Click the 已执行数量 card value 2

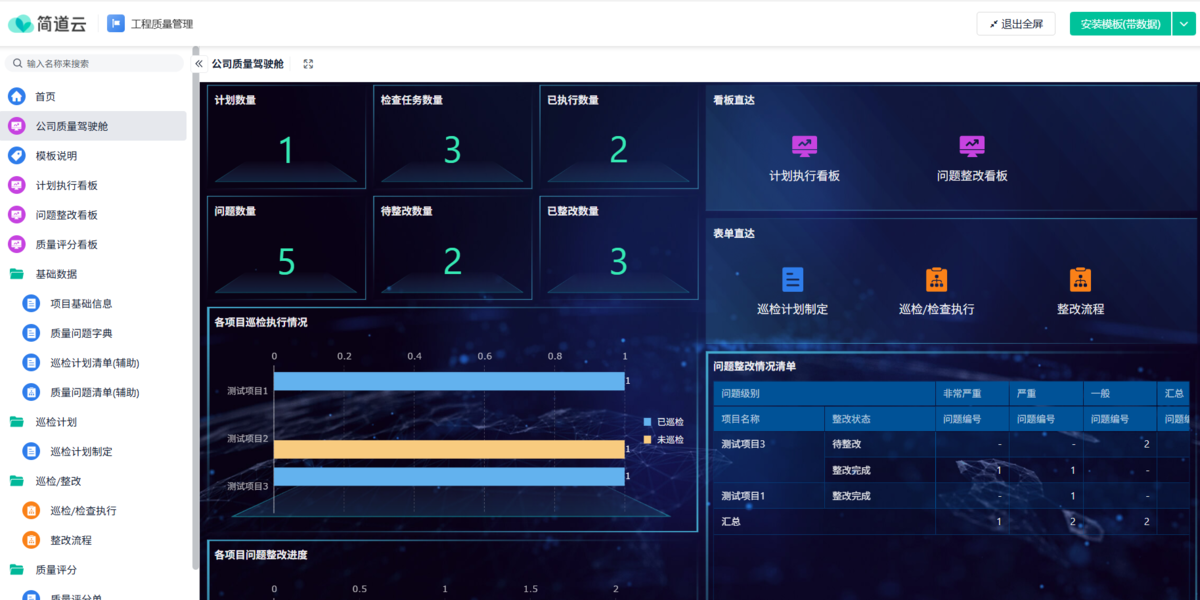[x=618, y=150]
